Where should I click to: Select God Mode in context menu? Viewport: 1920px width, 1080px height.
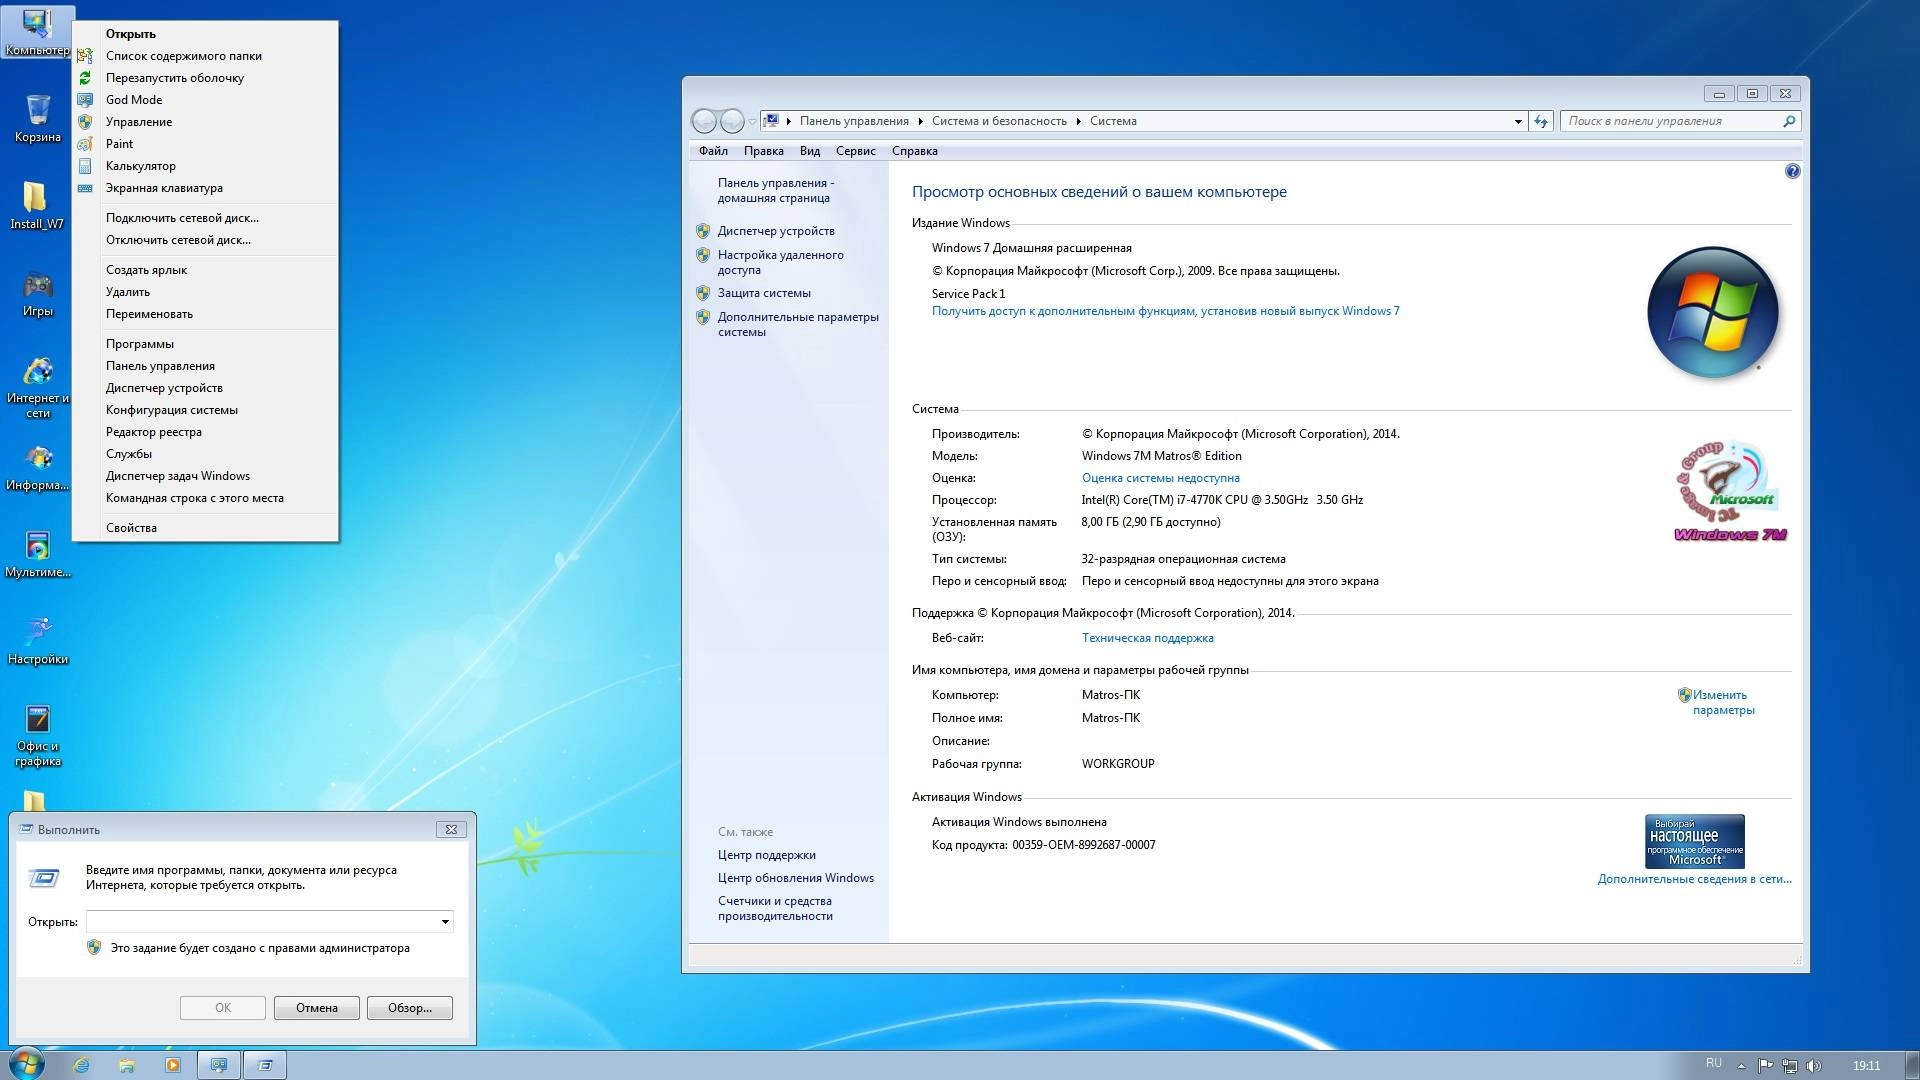click(206, 100)
